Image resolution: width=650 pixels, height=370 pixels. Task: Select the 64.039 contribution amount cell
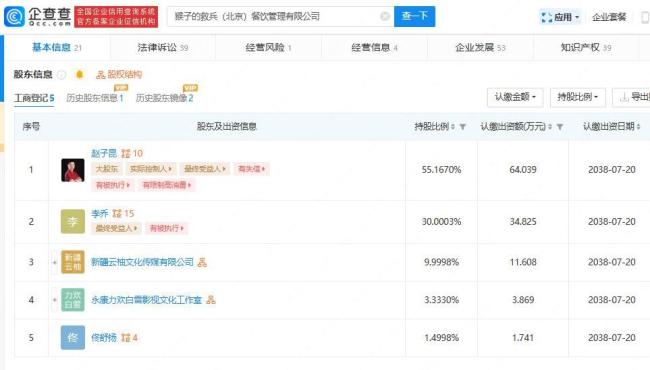[x=523, y=170]
